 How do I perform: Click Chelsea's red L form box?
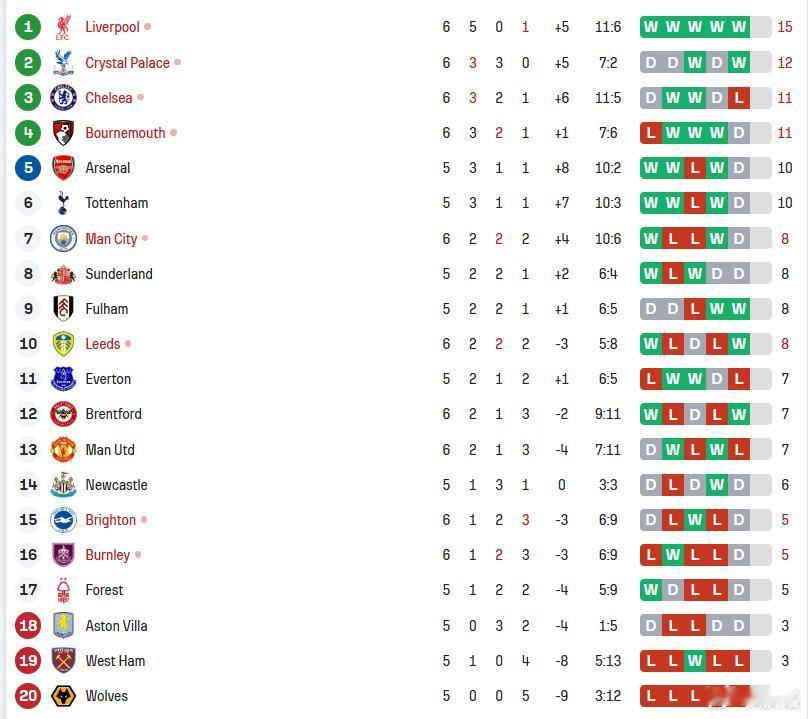738,98
